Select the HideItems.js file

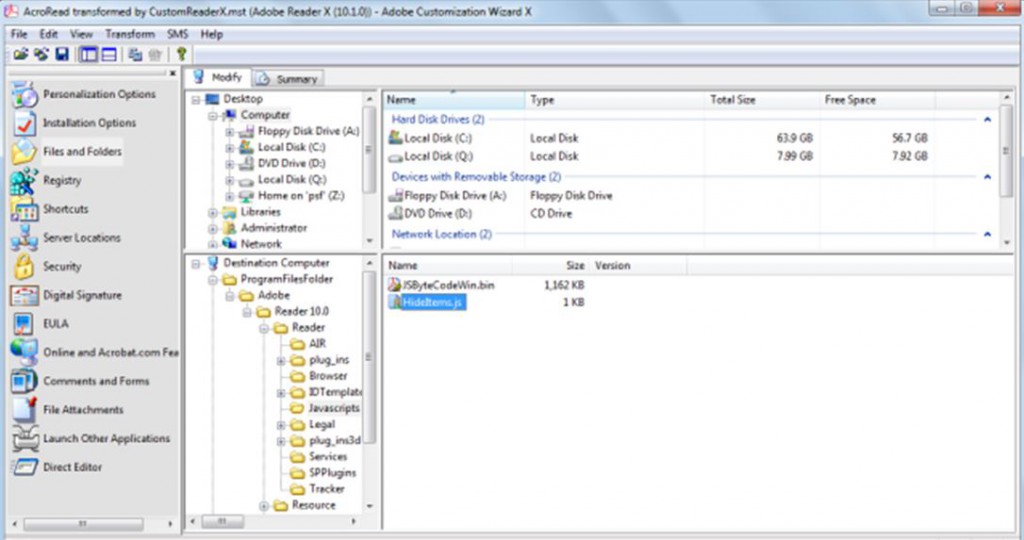coord(432,302)
